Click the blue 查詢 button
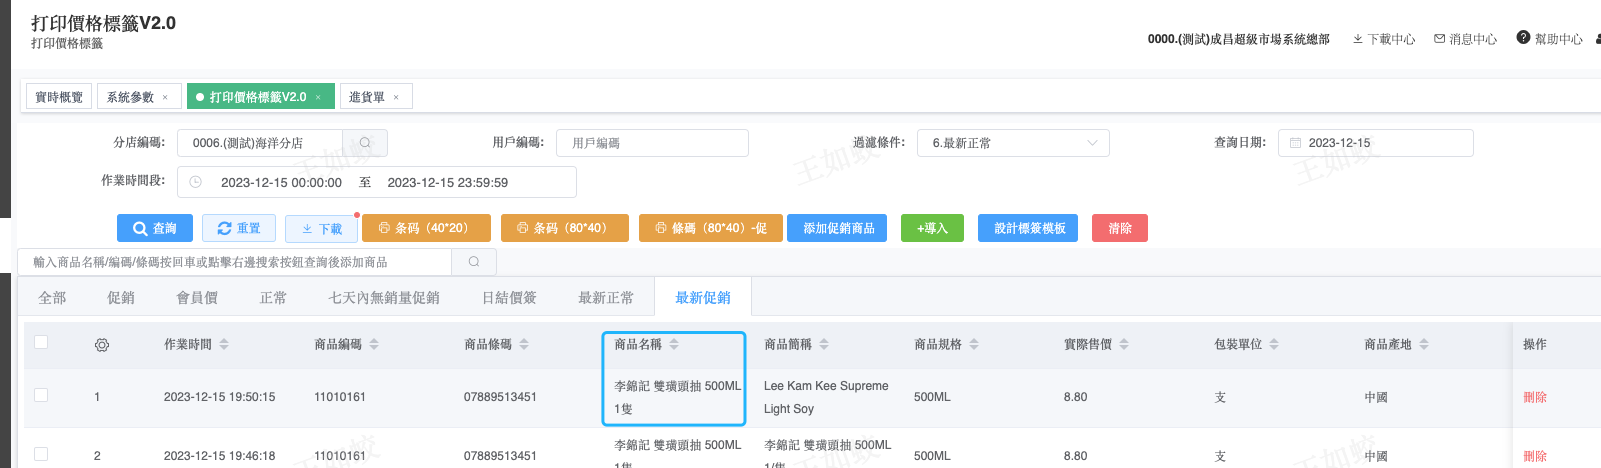Image resolution: width=1601 pixels, height=468 pixels. 154,228
